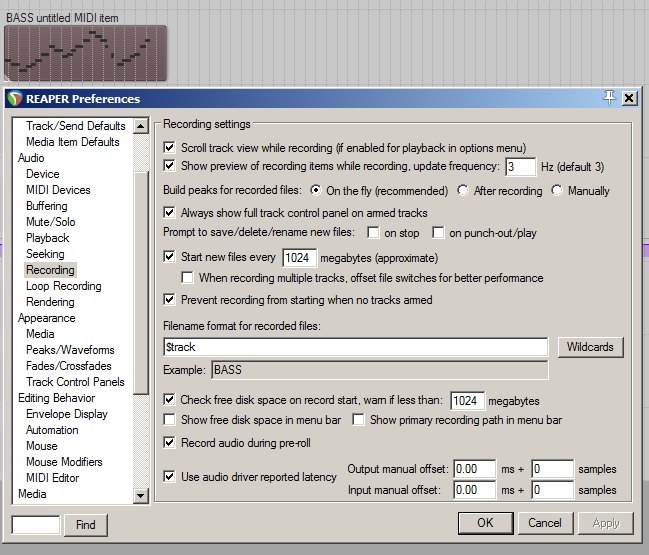This screenshot has width=649, height=555.
Task: Enable prompt to save on stop
Action: [373, 233]
